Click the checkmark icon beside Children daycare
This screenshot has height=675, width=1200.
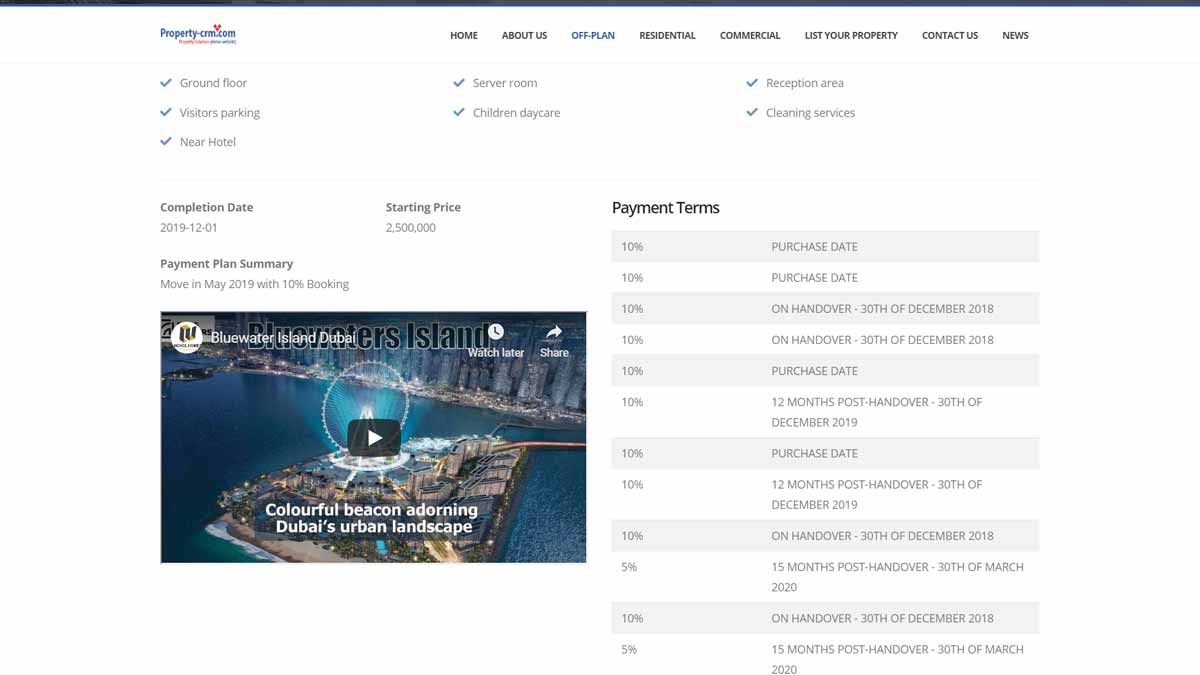click(459, 113)
